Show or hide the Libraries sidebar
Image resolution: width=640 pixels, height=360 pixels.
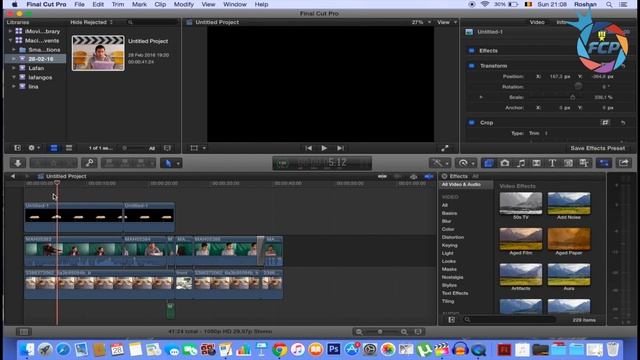[x=18, y=148]
